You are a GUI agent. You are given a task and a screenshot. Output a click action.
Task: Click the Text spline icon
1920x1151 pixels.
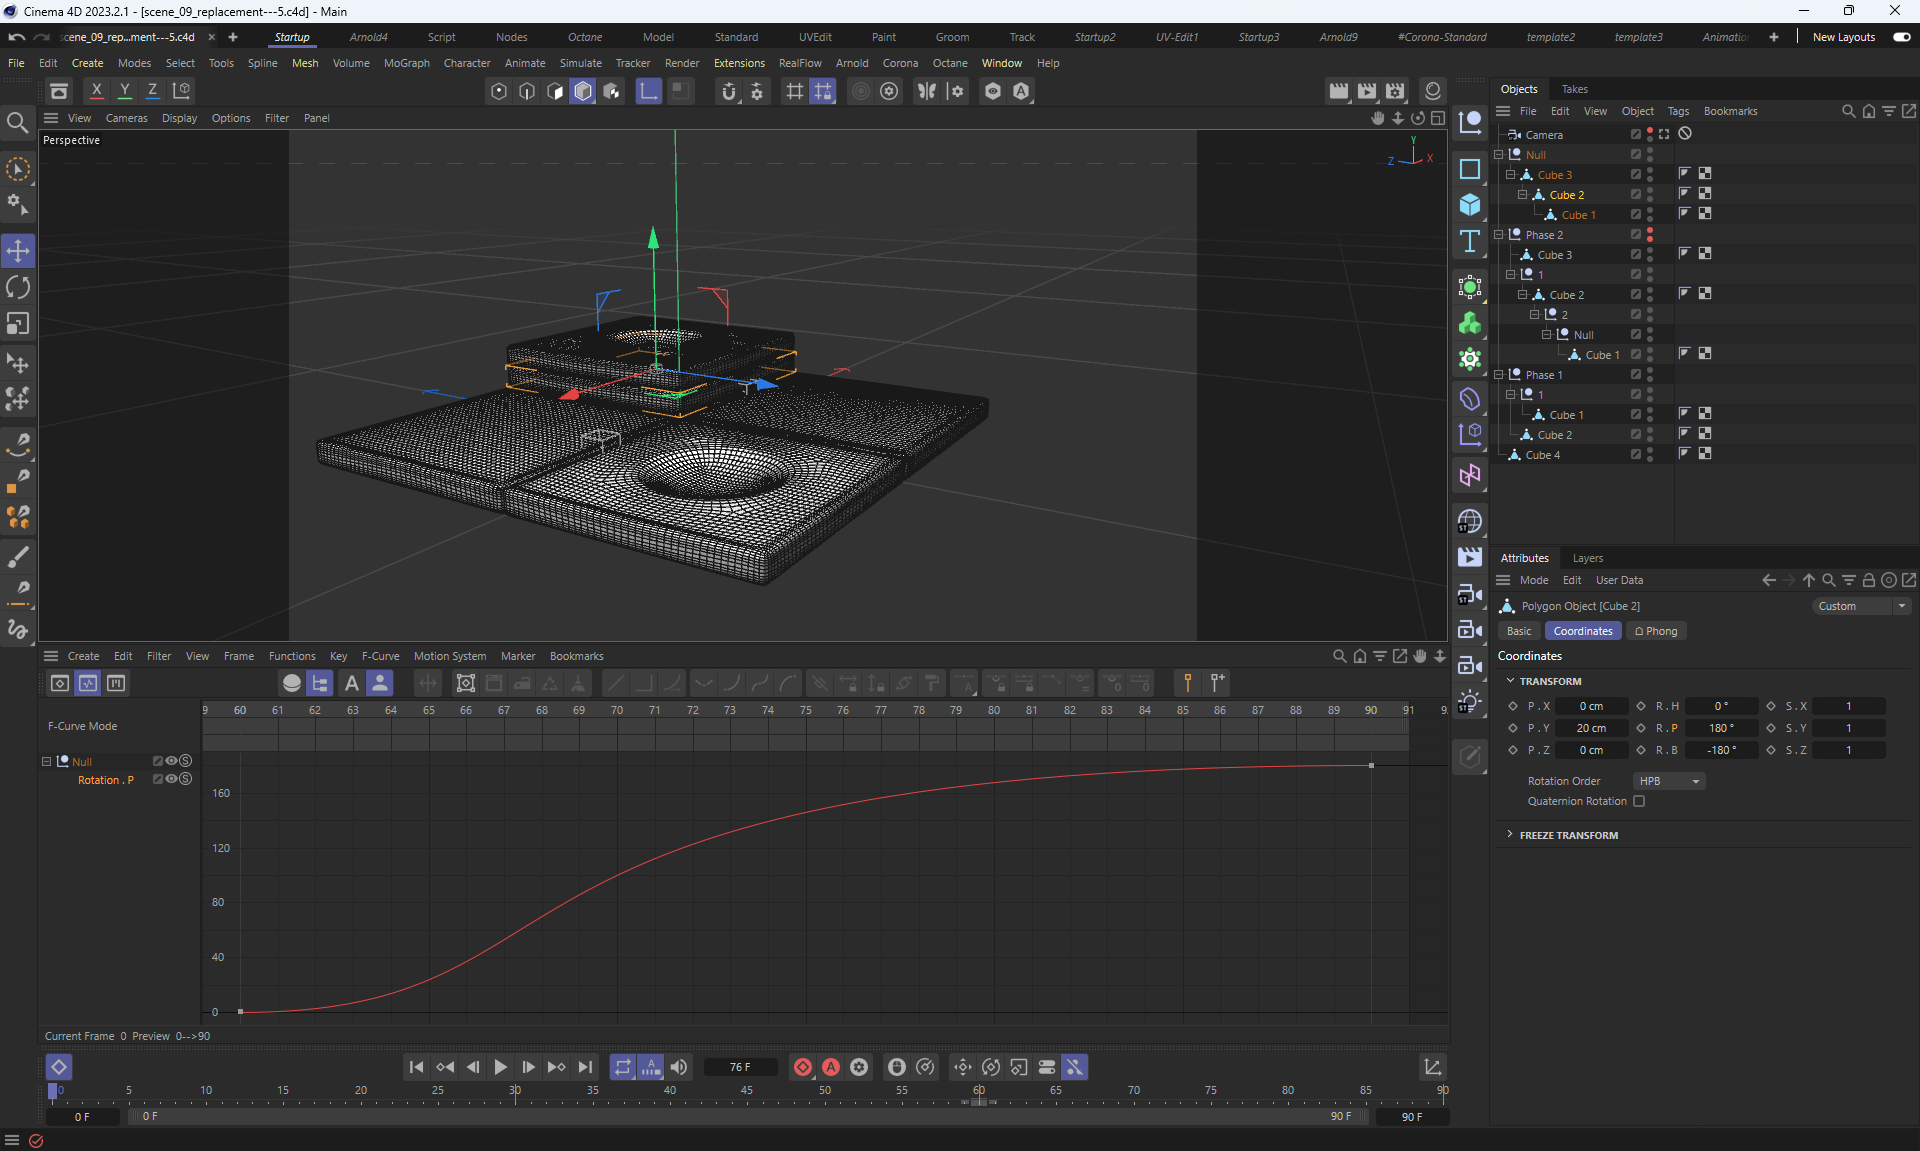(x=1470, y=241)
